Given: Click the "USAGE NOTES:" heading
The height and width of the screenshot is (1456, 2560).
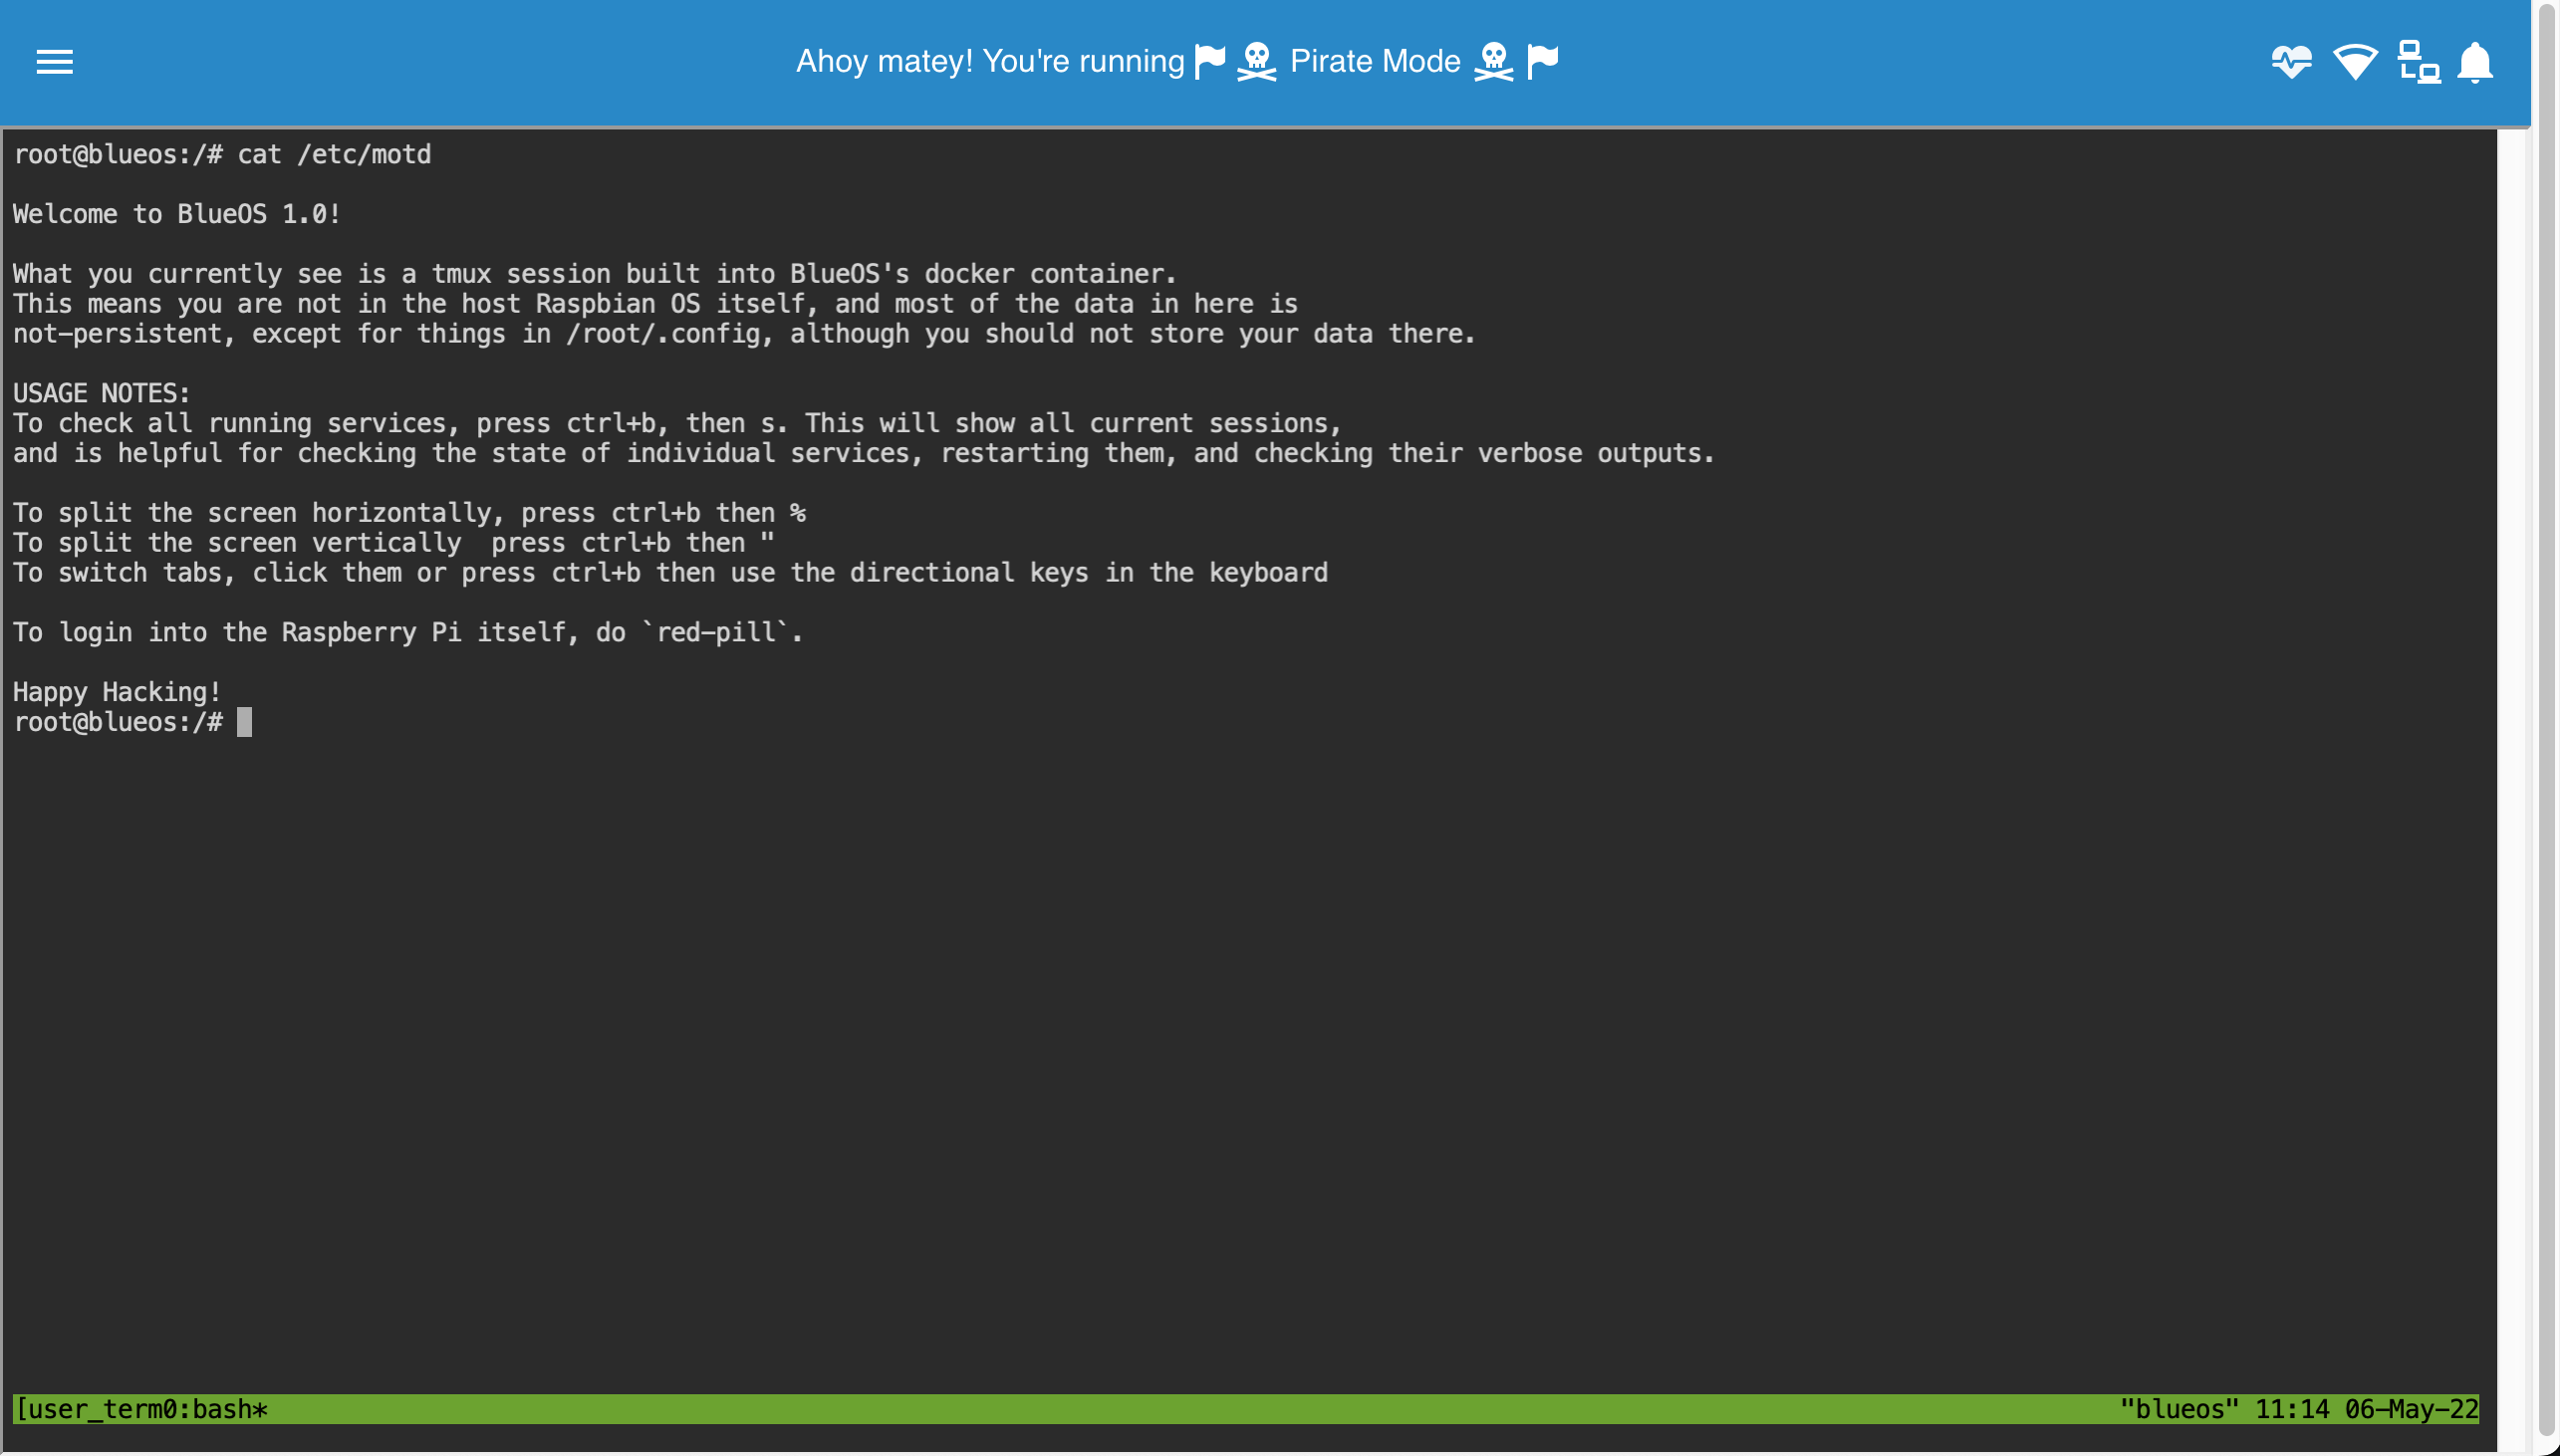Looking at the screenshot, I should click(x=101, y=393).
